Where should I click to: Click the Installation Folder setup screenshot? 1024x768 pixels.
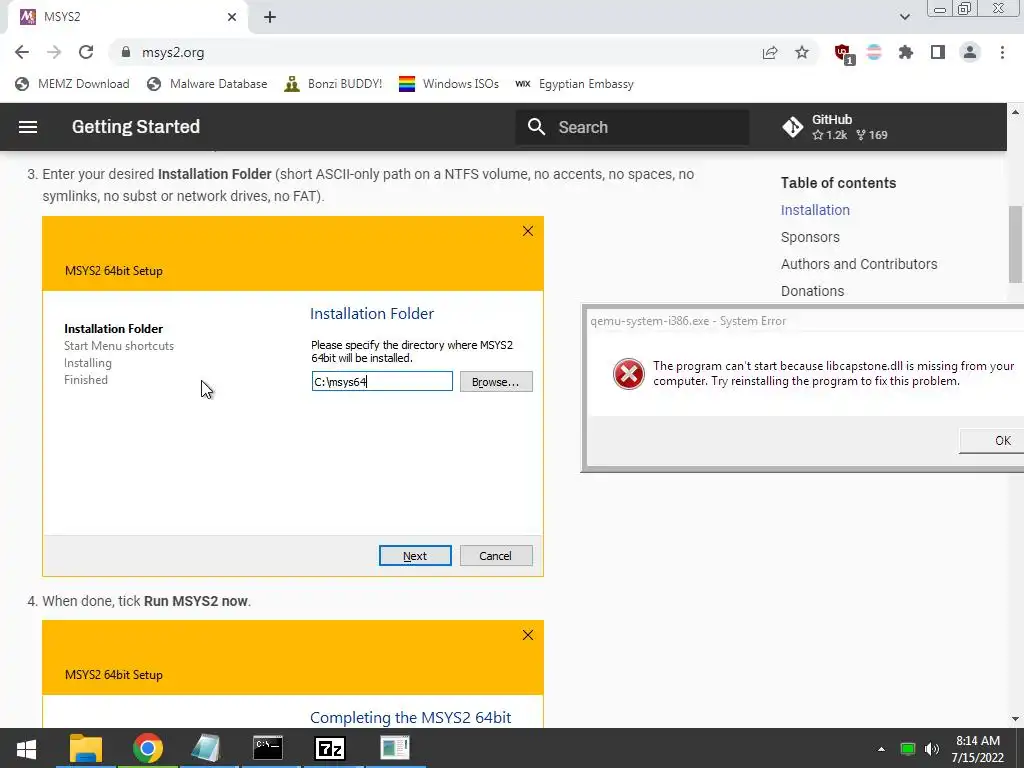(293, 396)
